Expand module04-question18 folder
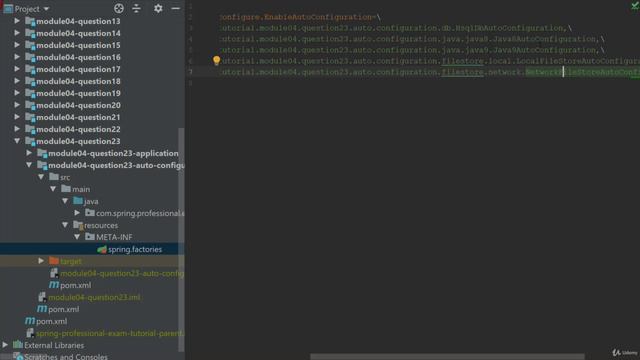 pos(17,81)
